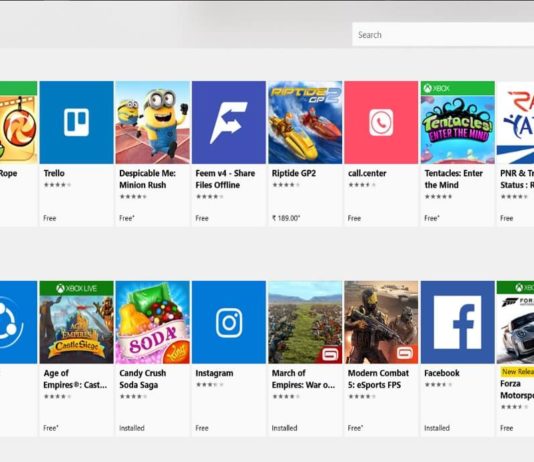The height and width of the screenshot is (462, 534).
Task: Click the XBOX banner on Tentacles tile
Action: click(458, 89)
